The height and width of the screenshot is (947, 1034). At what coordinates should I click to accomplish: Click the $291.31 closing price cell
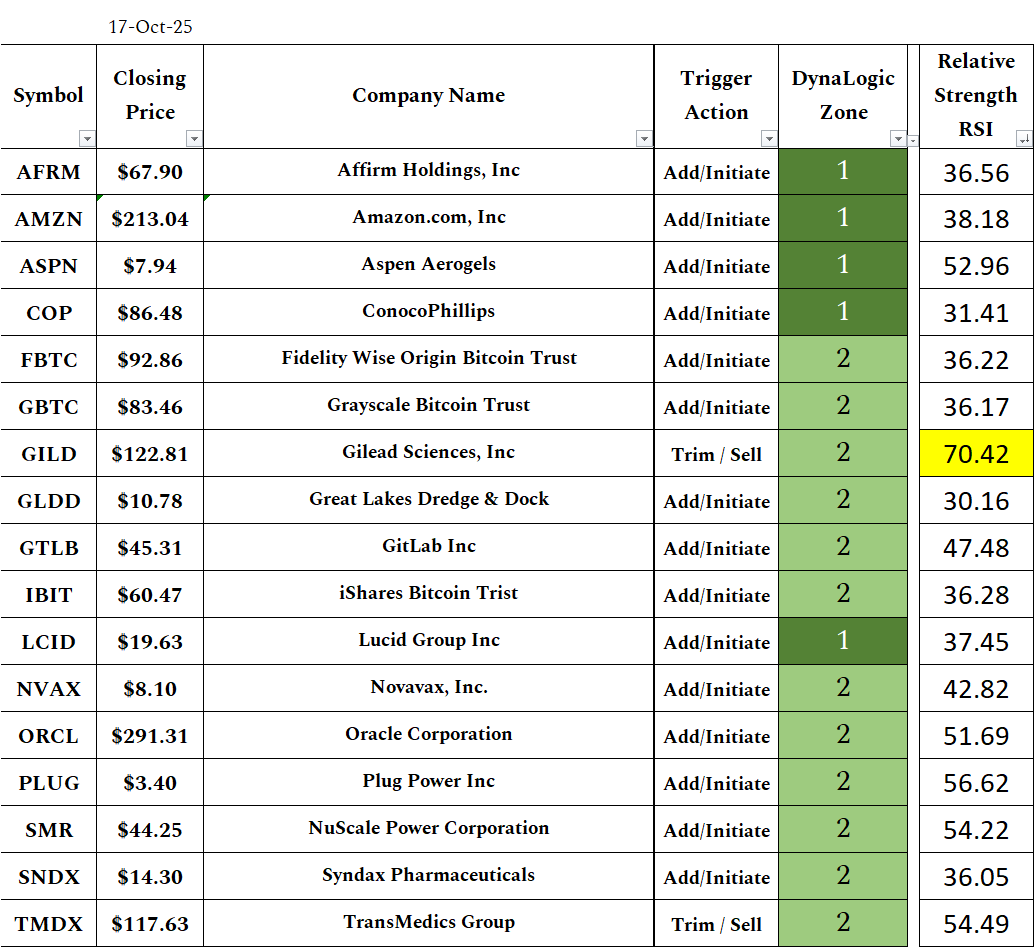(150, 735)
